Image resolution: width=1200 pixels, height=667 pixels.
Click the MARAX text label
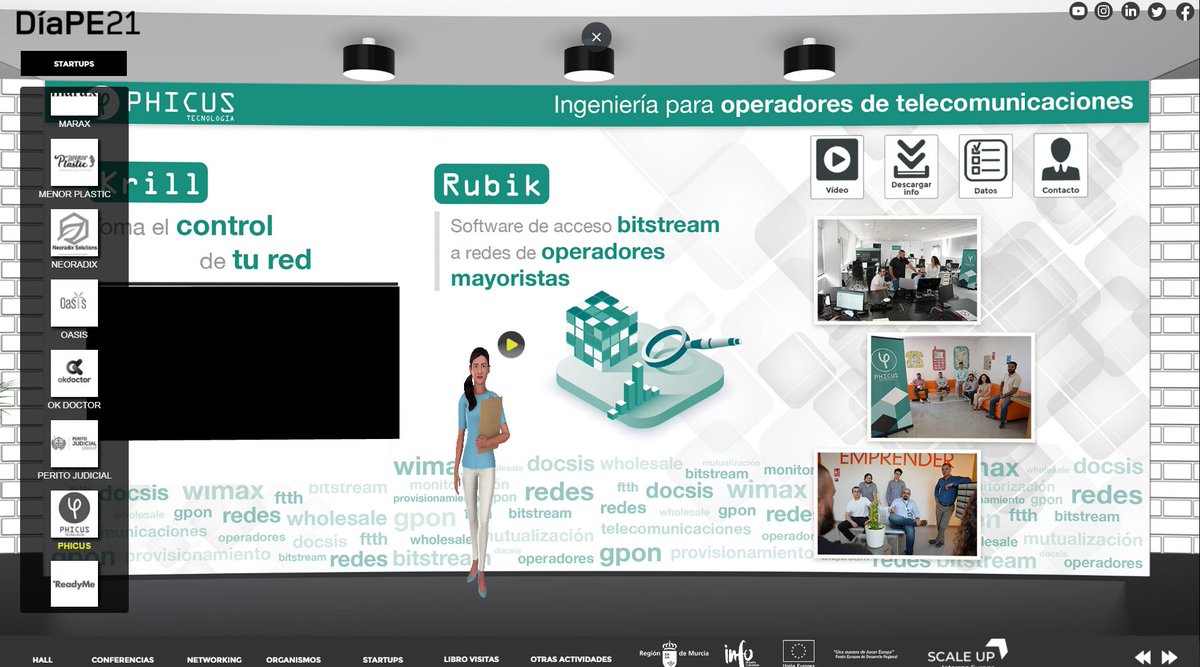tap(74, 124)
